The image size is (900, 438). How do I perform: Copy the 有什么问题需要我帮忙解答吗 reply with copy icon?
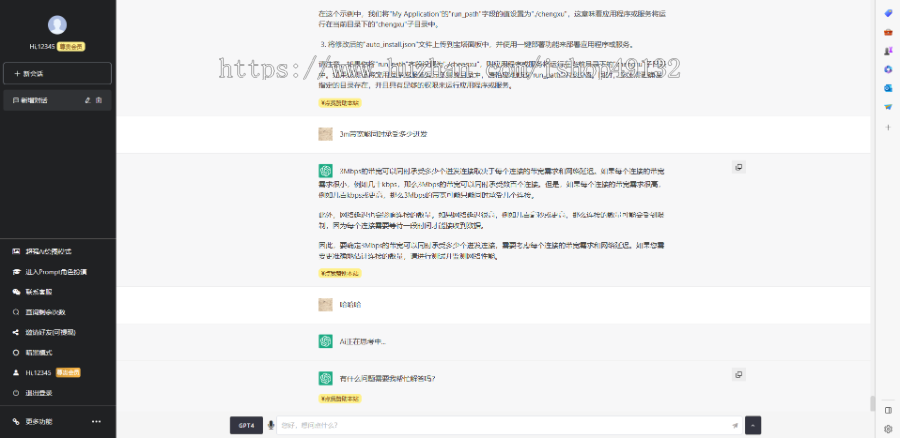[739, 374]
